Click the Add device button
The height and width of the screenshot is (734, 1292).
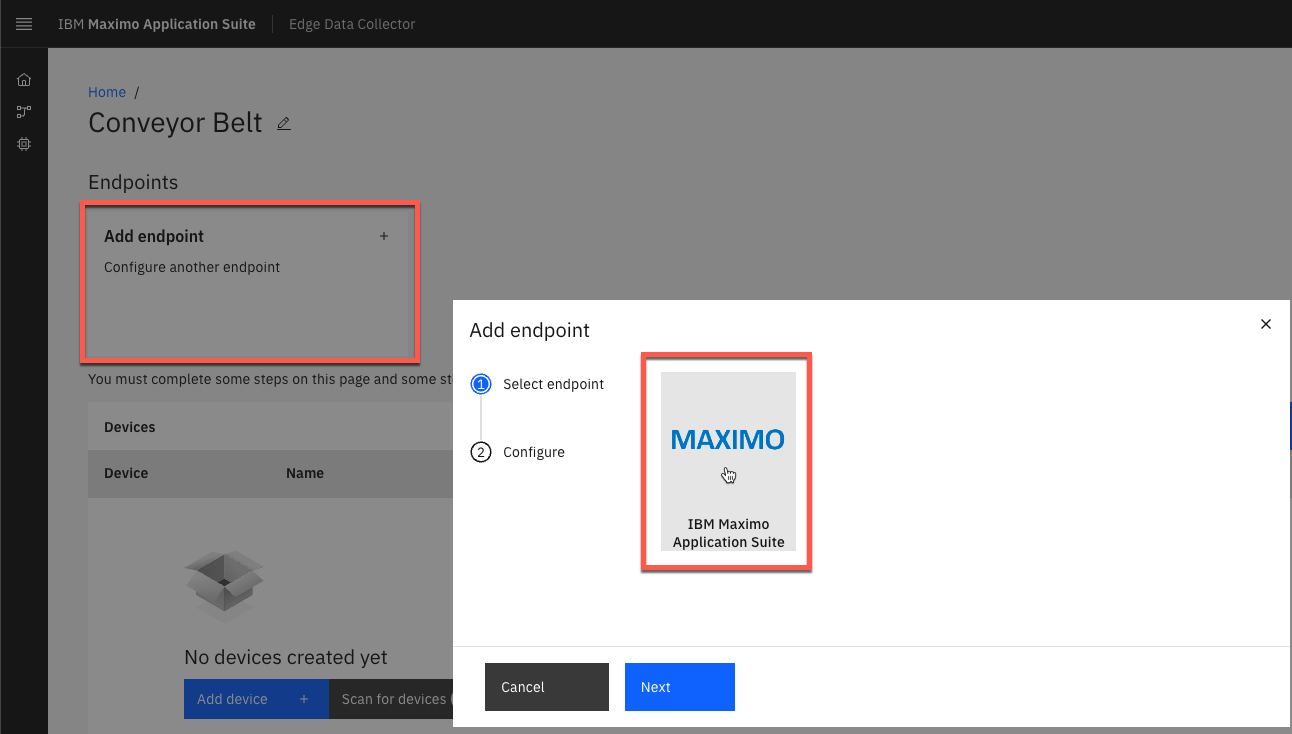[x=256, y=699]
